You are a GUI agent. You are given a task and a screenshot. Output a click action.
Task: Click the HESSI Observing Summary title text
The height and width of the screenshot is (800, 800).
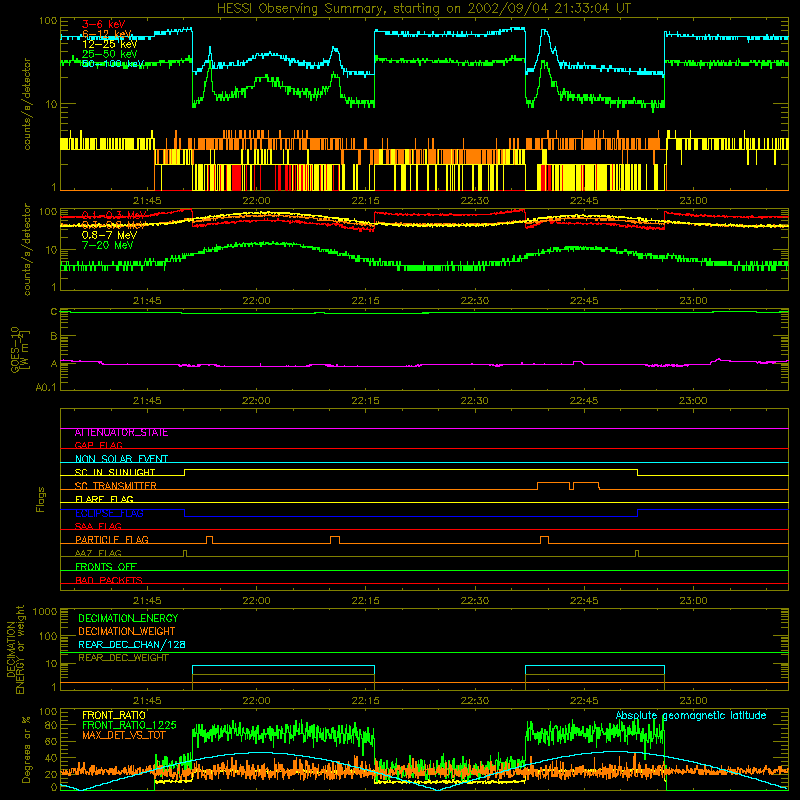(x=423, y=9)
